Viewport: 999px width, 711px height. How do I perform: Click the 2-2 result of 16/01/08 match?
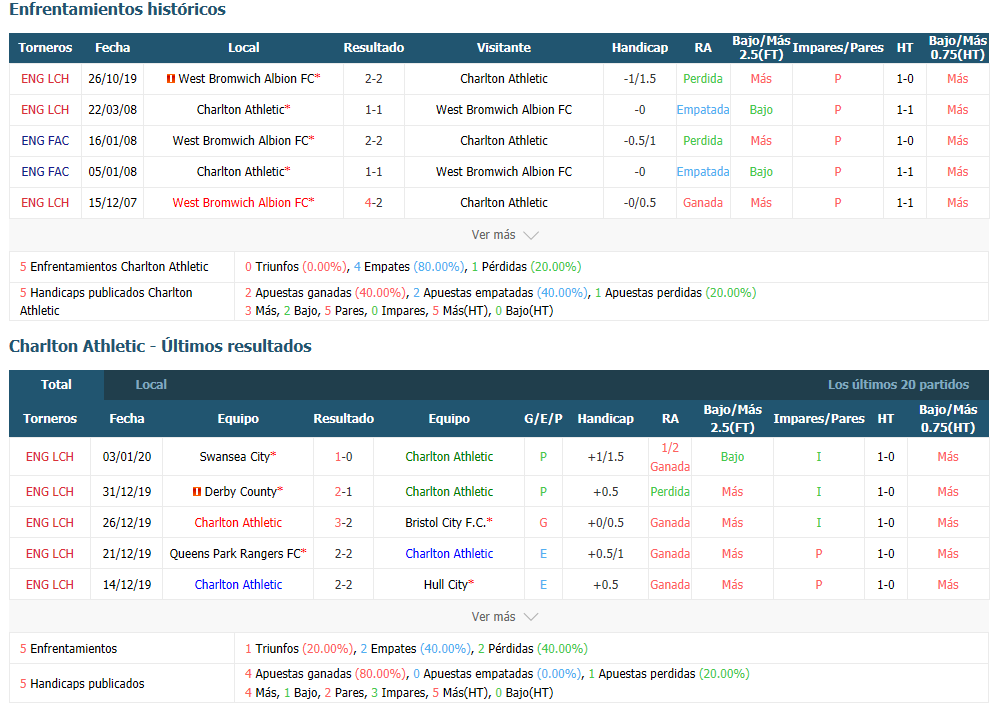(x=374, y=141)
